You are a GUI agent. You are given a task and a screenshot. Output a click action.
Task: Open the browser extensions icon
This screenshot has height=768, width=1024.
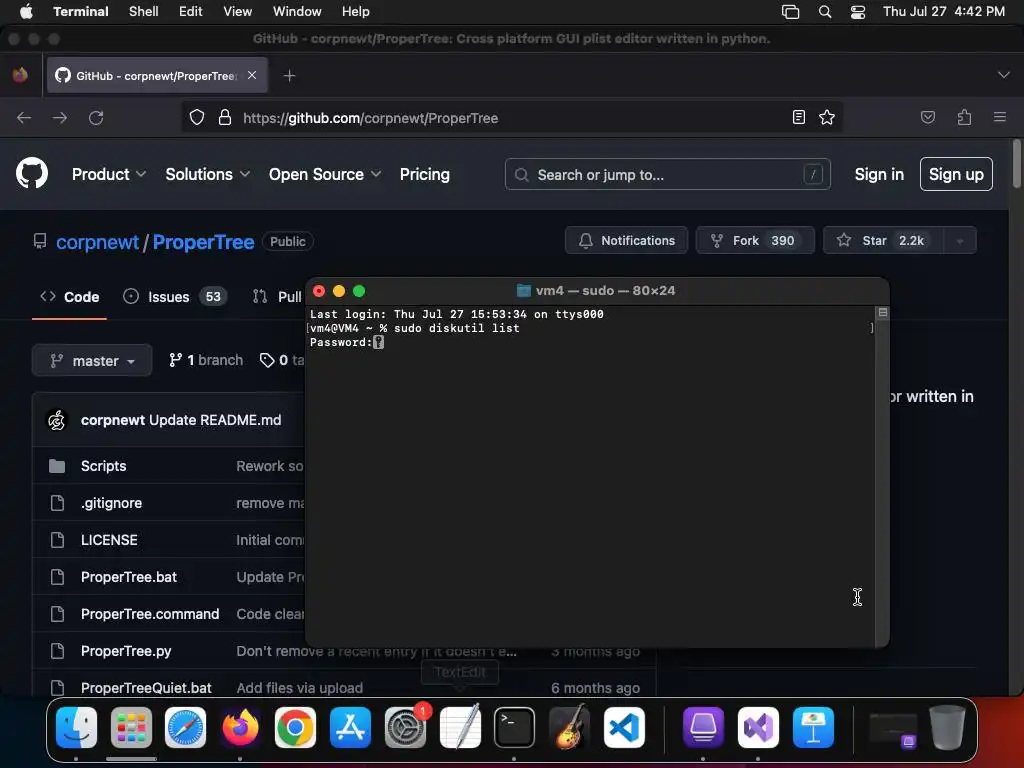pyautogui.click(x=964, y=118)
